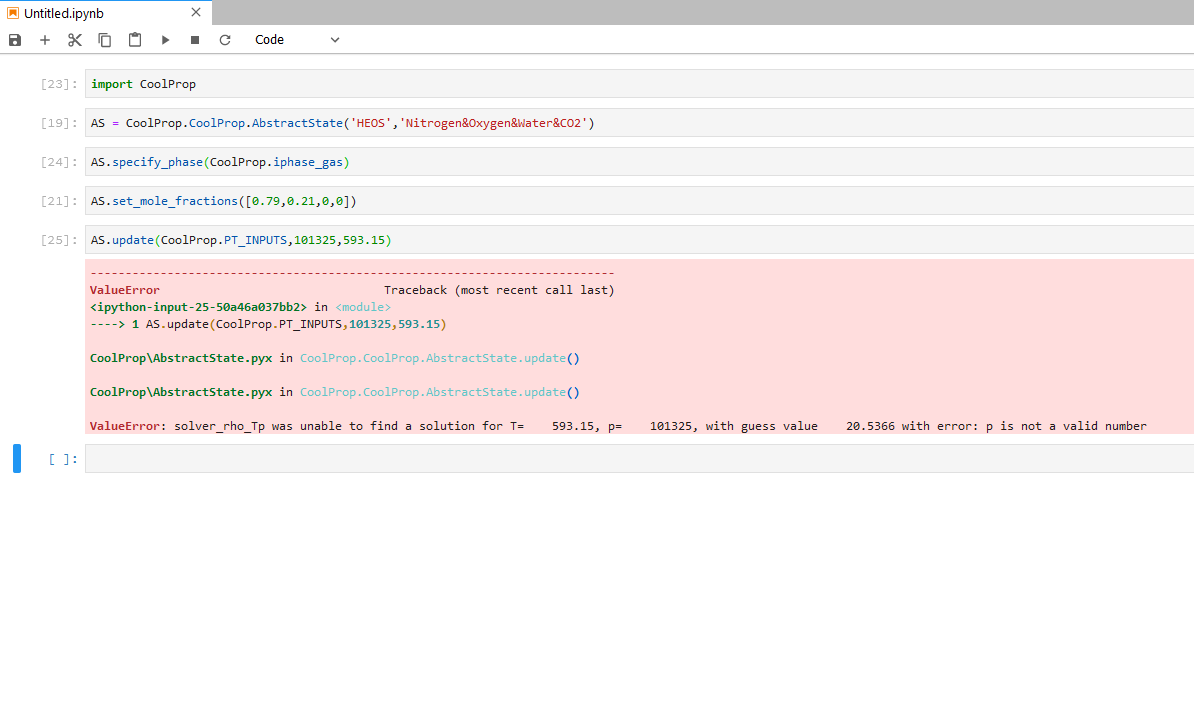Select the import CoolProp cell
The image size is (1194, 720).
[x=300, y=84]
